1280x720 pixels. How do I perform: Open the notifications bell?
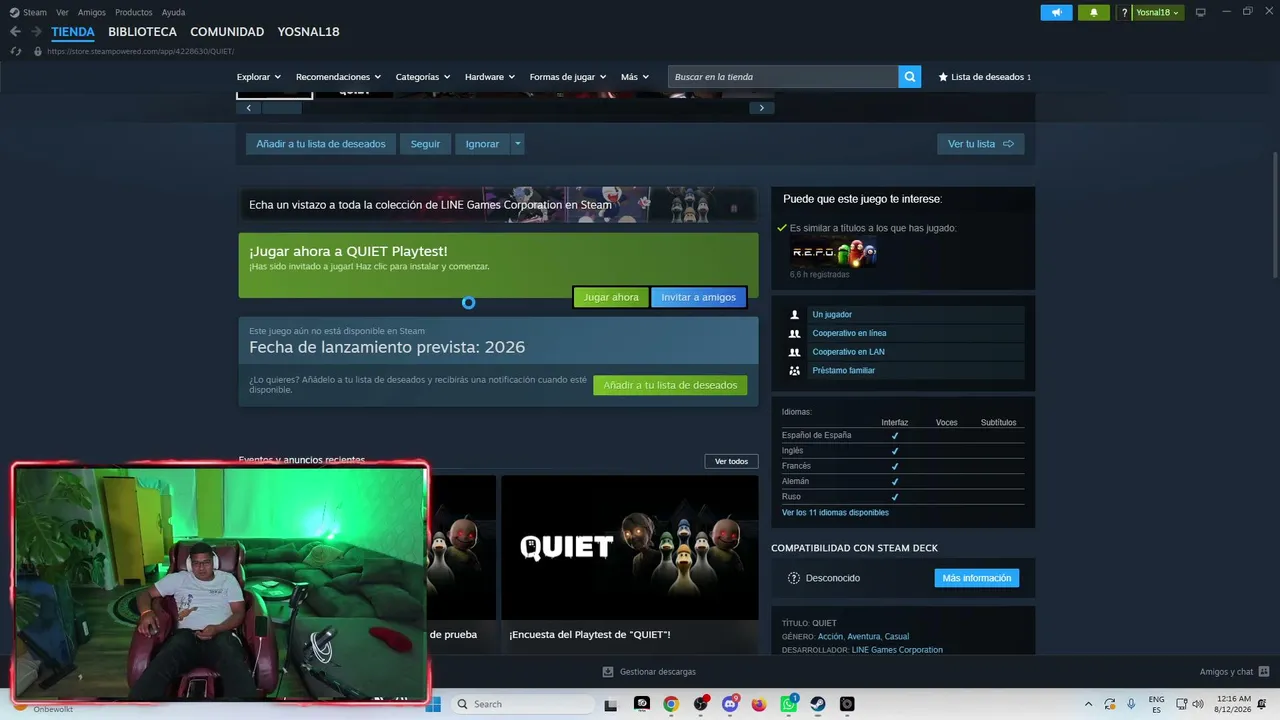(1093, 12)
